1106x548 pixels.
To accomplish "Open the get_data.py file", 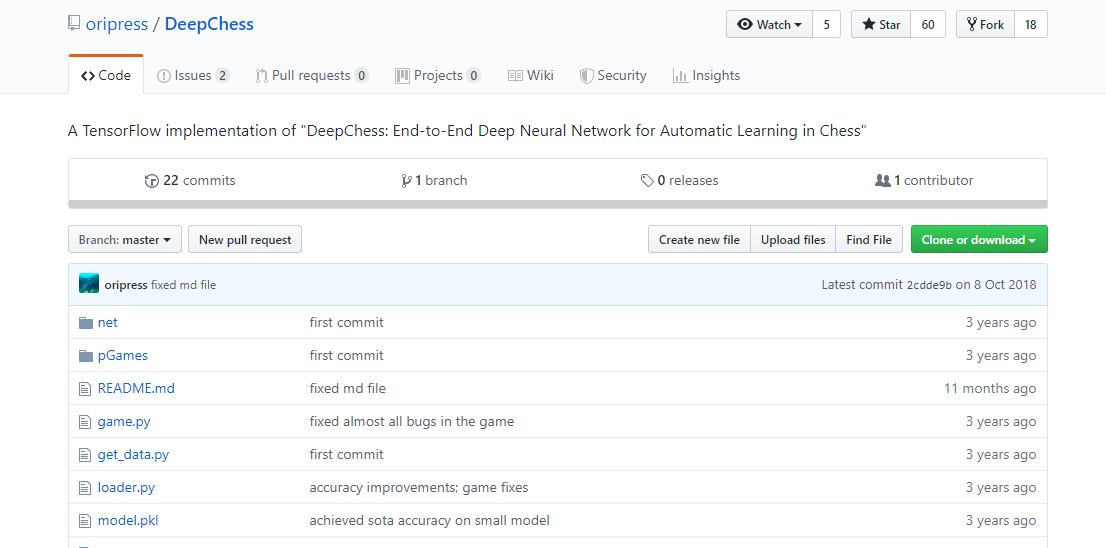I will pos(133,455).
